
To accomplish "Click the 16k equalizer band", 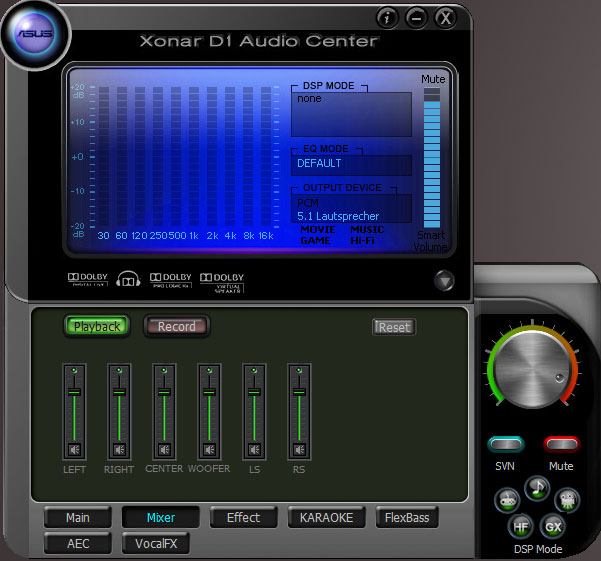I will tap(266, 156).
